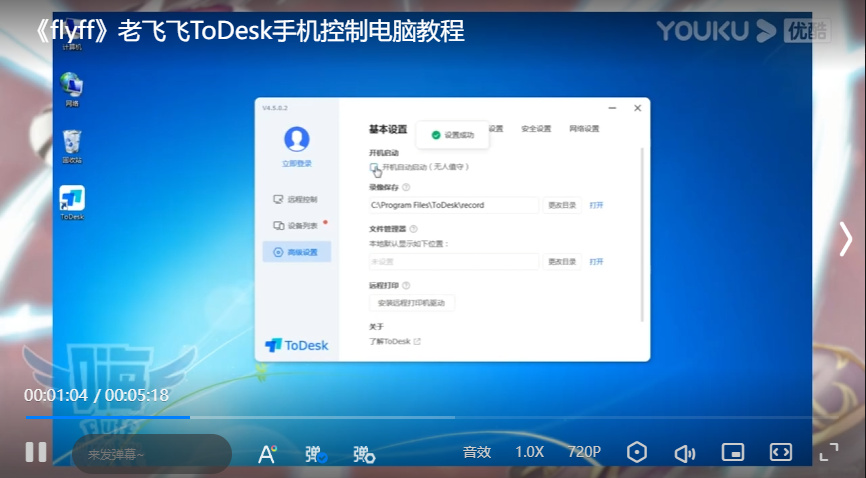
Task: Click 打开 link for file manager location
Action: click(596, 261)
